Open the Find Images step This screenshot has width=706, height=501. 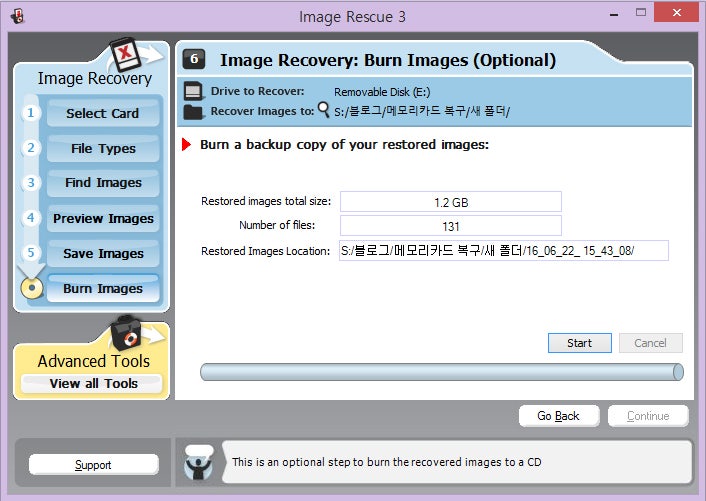[x=103, y=183]
